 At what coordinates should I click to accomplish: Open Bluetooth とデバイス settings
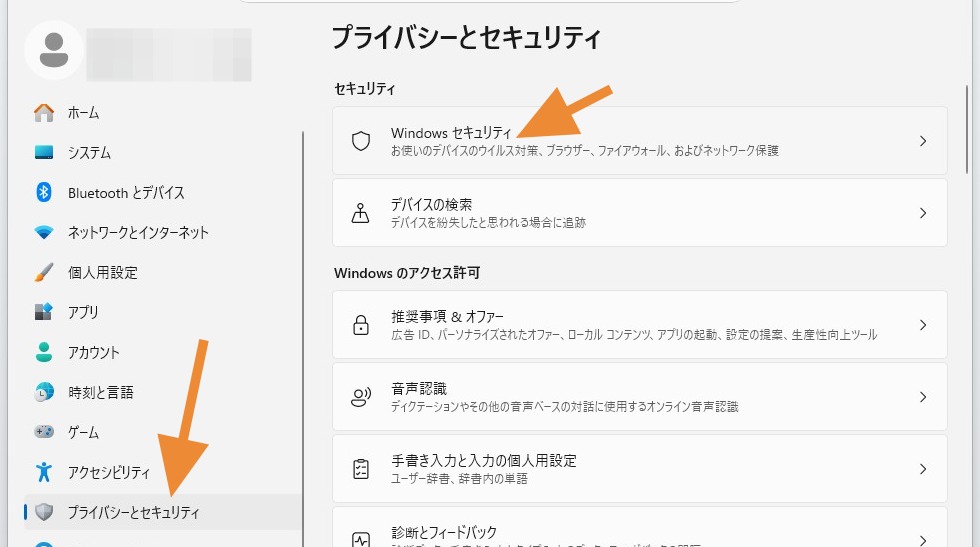pyautogui.click(x=162, y=193)
